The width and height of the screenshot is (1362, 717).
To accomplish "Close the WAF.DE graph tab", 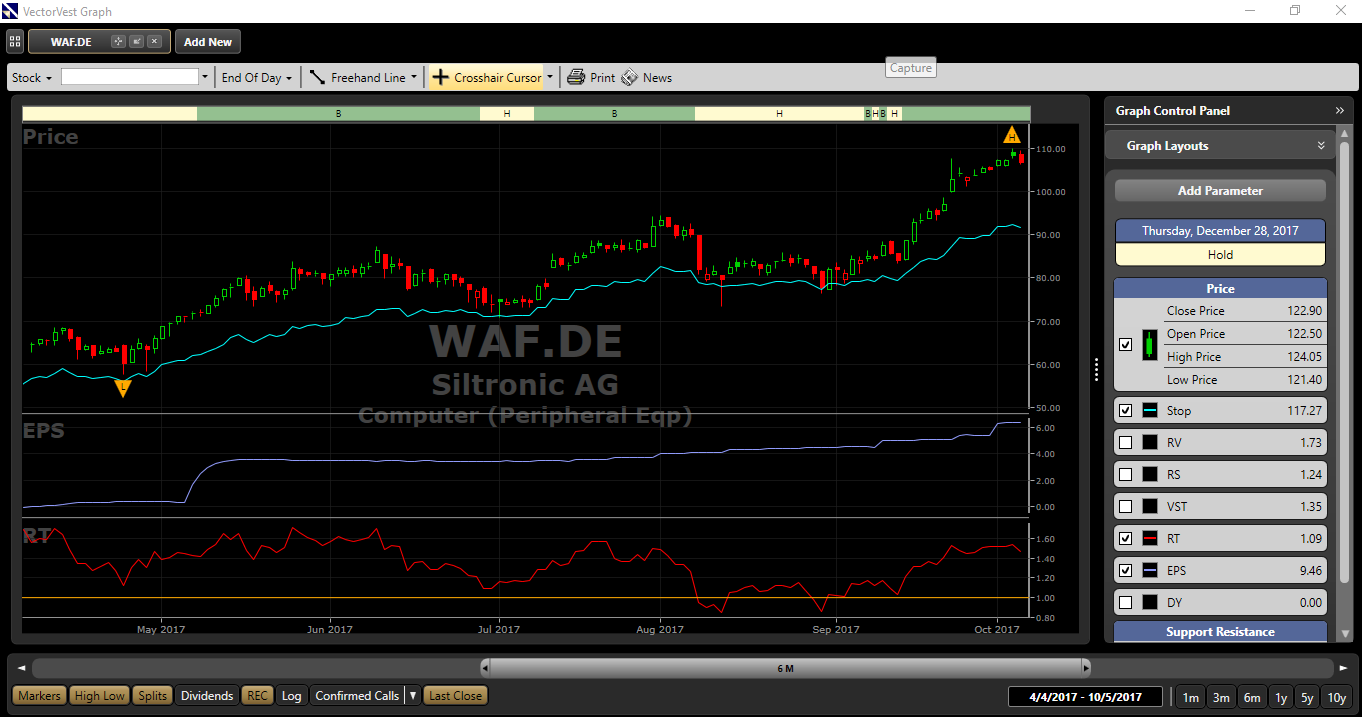I will click(x=154, y=42).
